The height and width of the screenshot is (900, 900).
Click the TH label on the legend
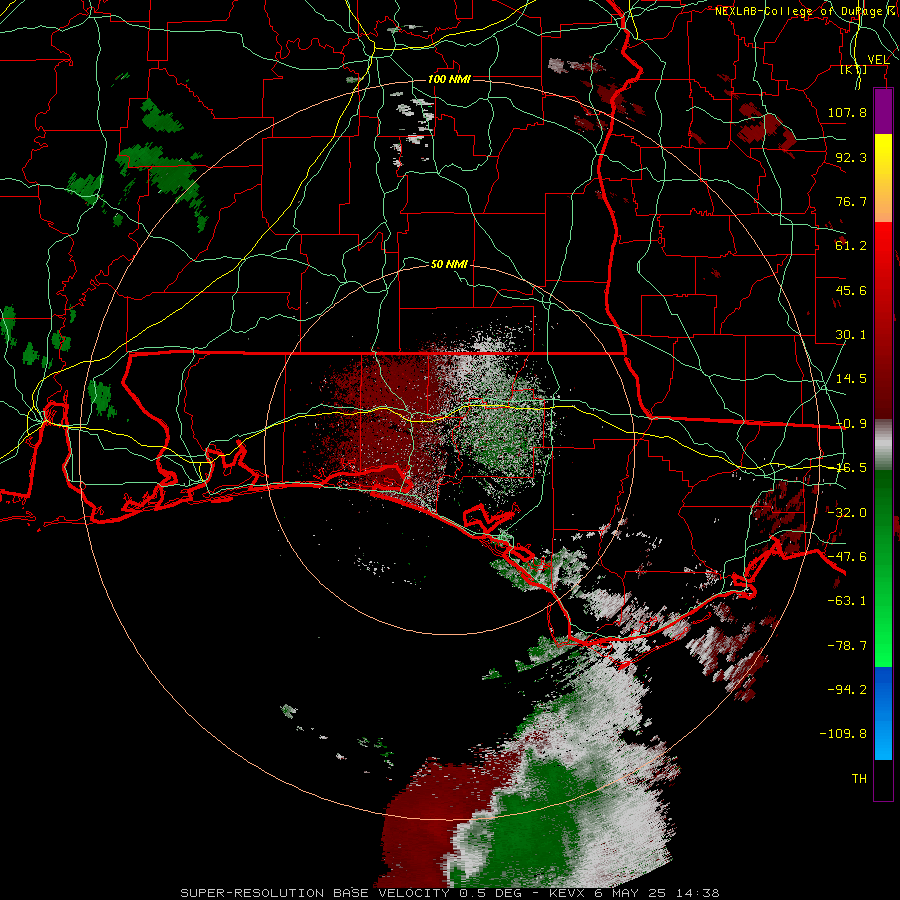[859, 779]
